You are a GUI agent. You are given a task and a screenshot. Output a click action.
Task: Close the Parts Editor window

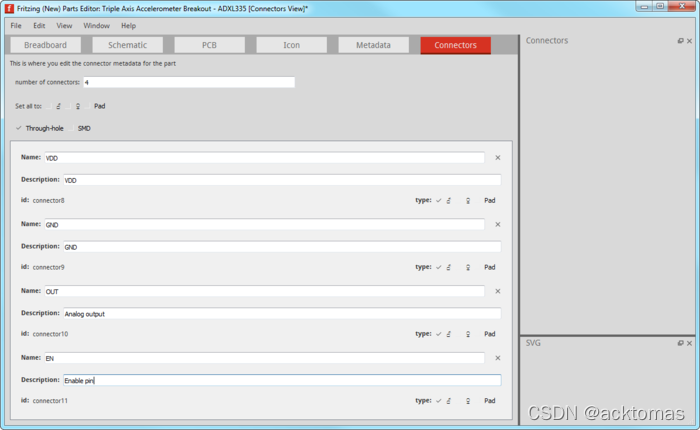coord(682,6)
